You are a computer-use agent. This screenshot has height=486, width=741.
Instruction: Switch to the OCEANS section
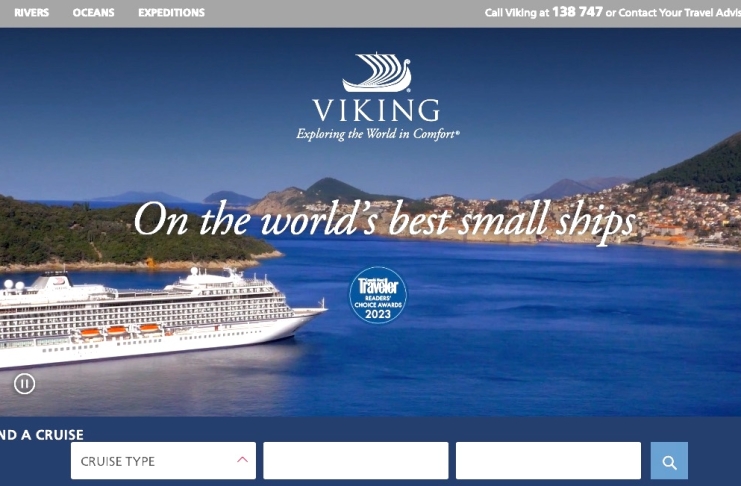[94, 13]
